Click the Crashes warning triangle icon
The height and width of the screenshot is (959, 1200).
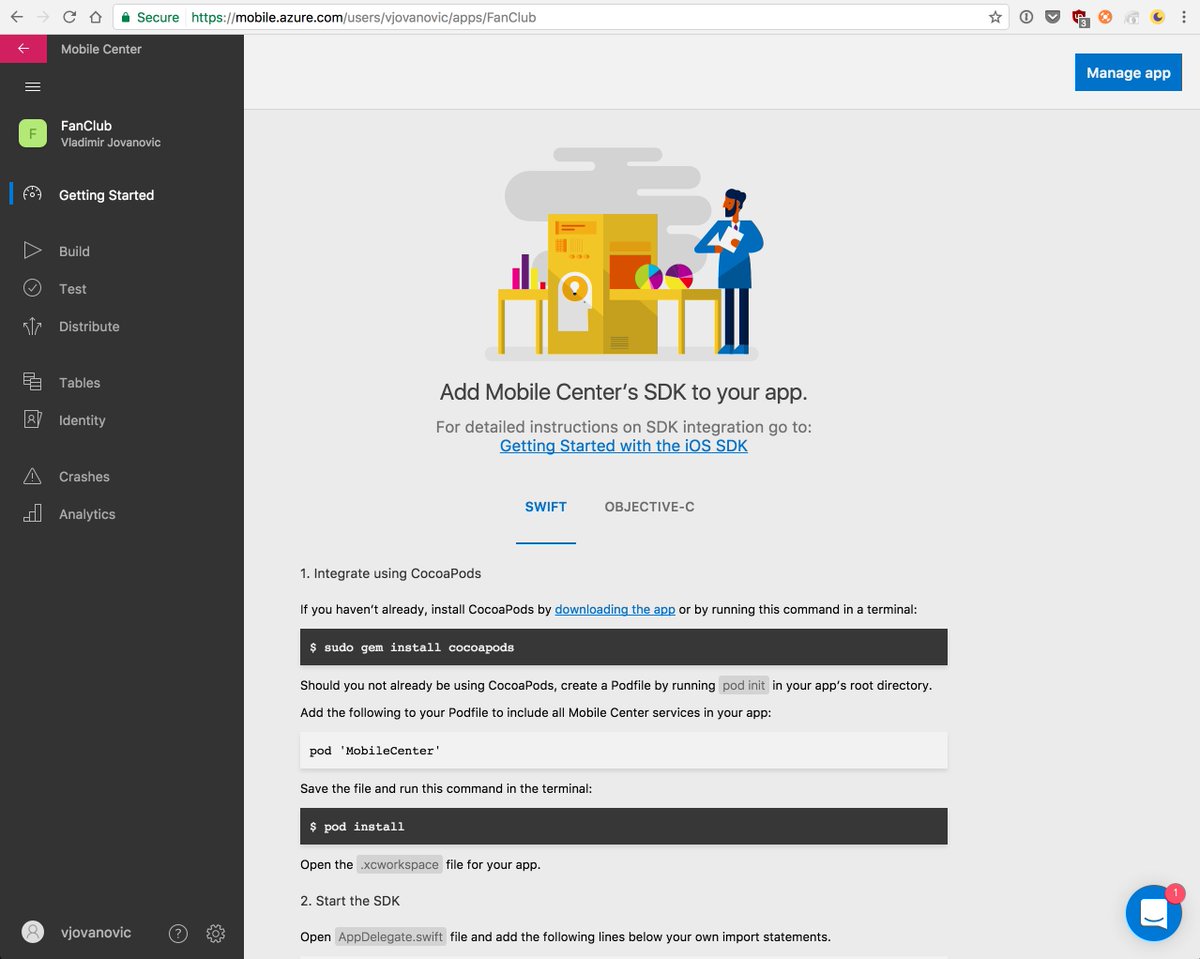tap(32, 476)
